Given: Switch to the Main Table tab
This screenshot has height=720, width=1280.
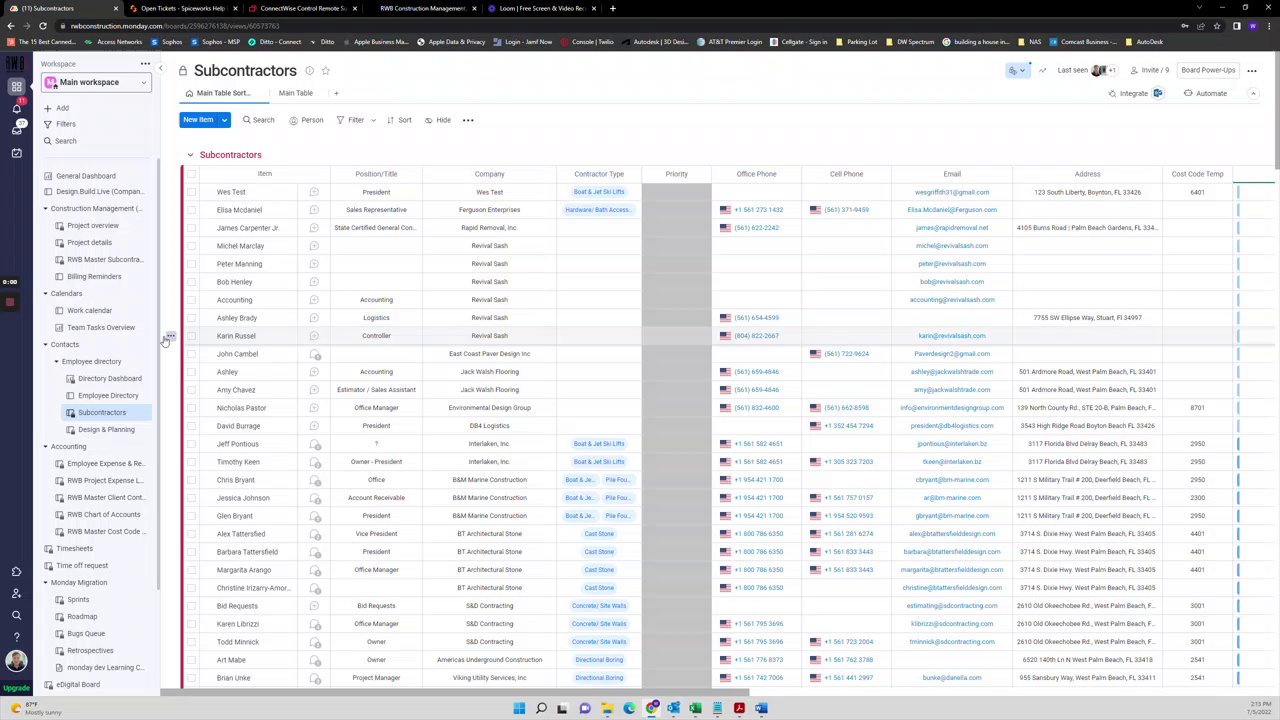Looking at the screenshot, I should 296,93.
